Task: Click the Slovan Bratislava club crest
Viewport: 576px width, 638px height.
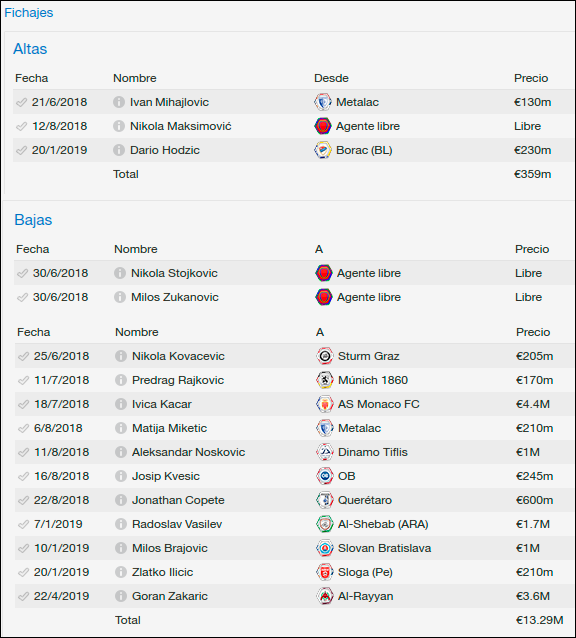Action: tap(325, 548)
